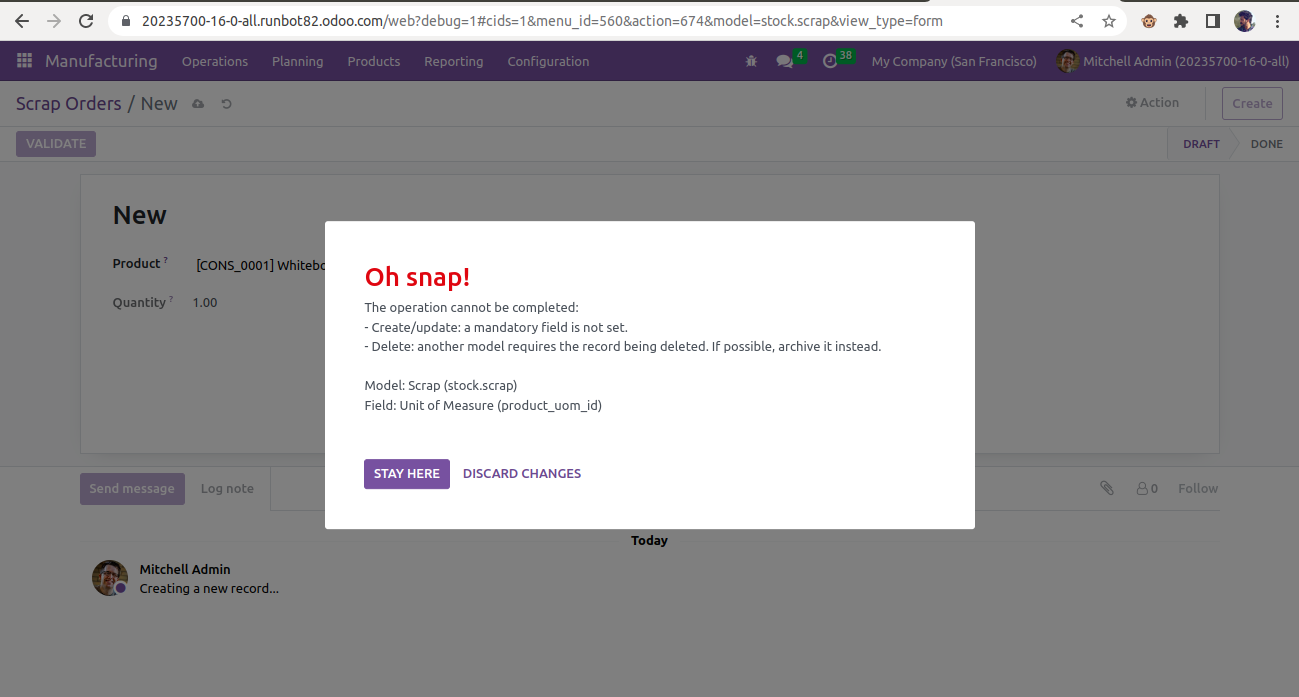Screen dimensions: 1299x697
Task: Open the Products menu
Action: [x=374, y=61]
